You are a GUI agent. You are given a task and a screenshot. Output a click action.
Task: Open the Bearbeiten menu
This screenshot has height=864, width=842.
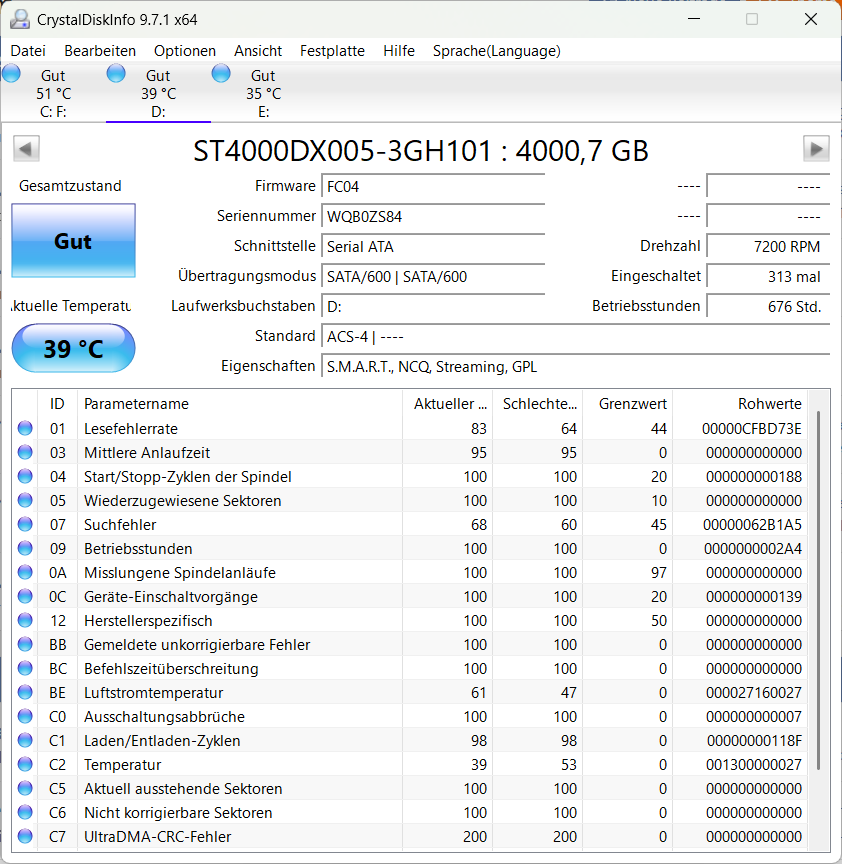tap(100, 51)
